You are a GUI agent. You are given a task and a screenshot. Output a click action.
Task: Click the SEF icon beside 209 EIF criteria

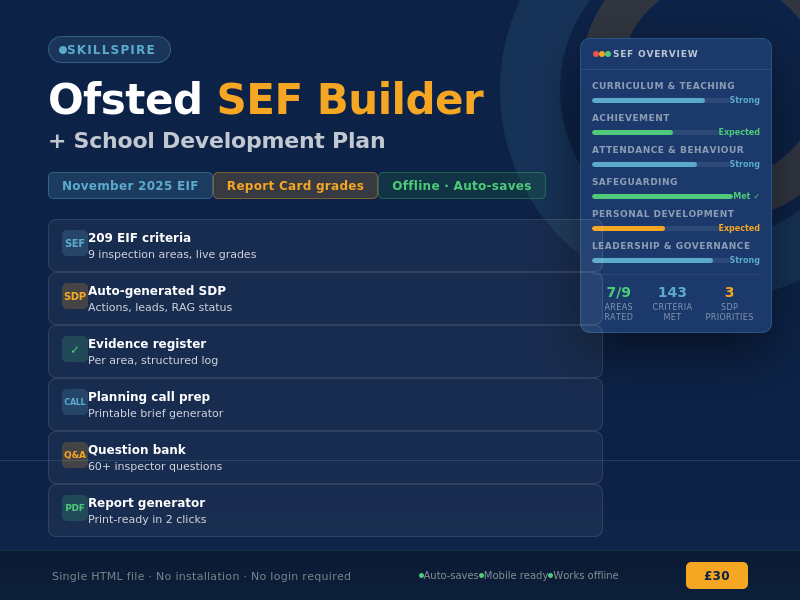tap(75, 243)
